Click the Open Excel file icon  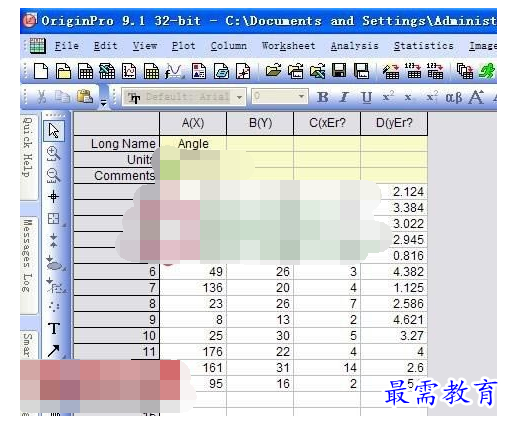click(x=317, y=71)
